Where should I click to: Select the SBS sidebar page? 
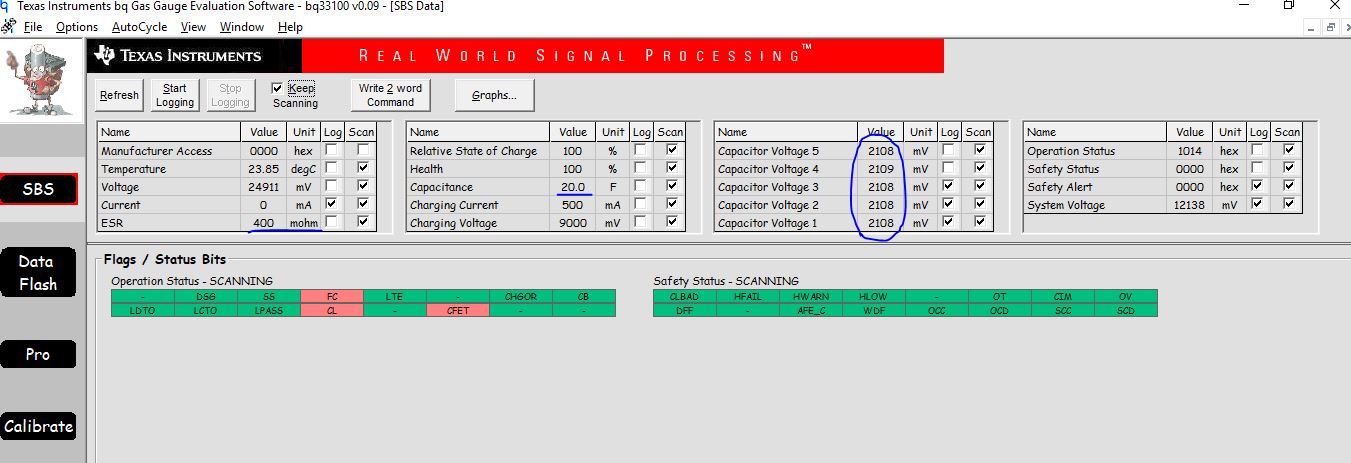pyautogui.click(x=38, y=189)
